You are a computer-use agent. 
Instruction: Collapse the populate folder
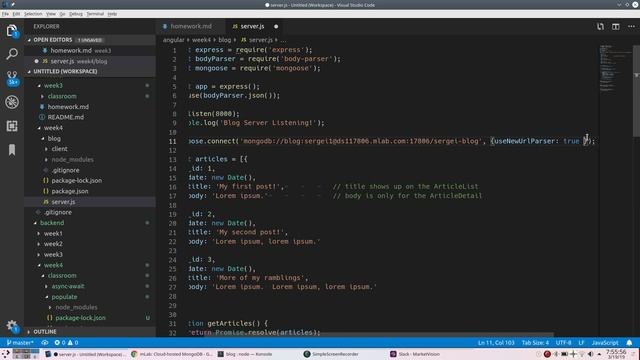[64, 297]
